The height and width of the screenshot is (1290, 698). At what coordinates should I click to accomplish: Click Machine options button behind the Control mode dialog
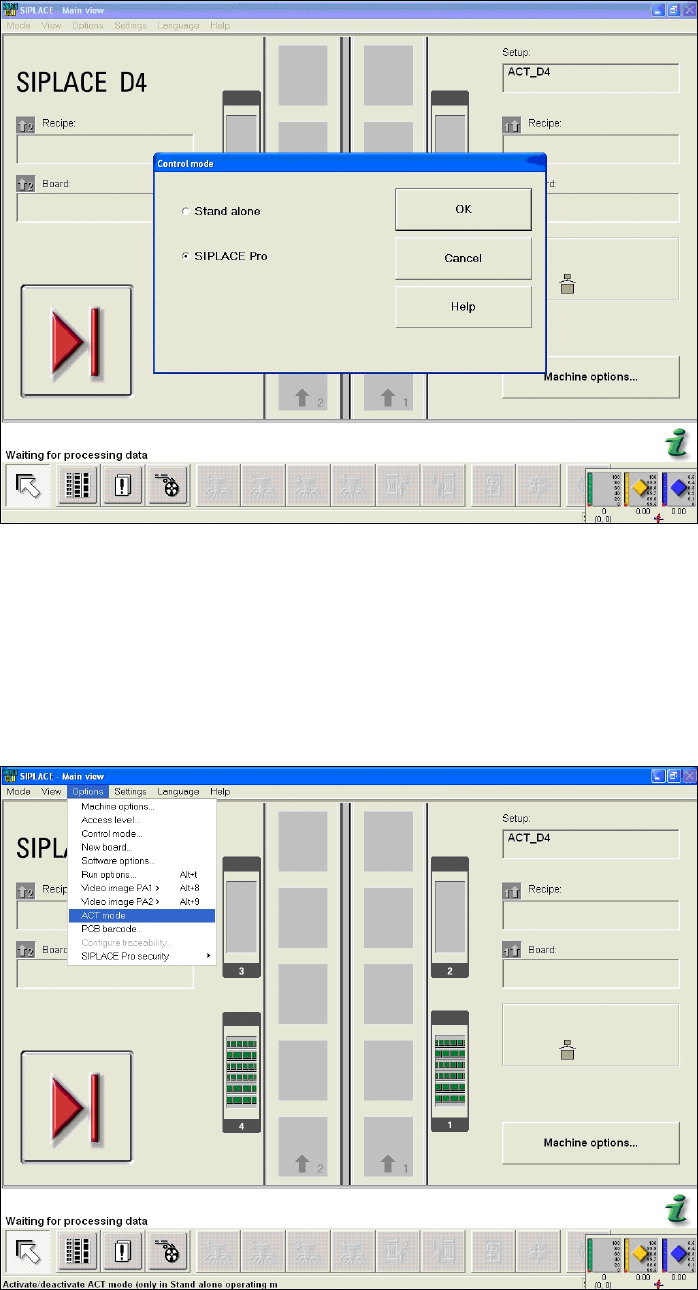tap(590, 377)
